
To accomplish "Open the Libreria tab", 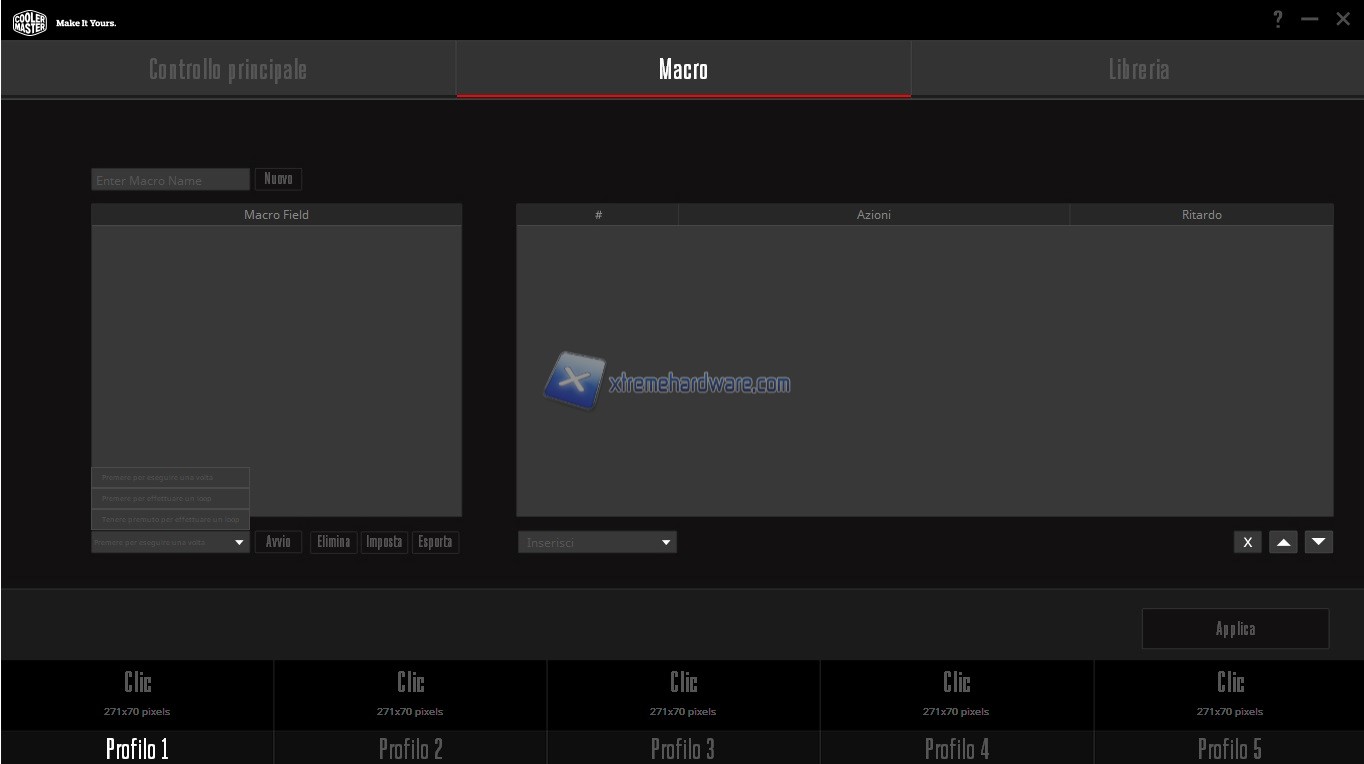I will pos(1138,69).
